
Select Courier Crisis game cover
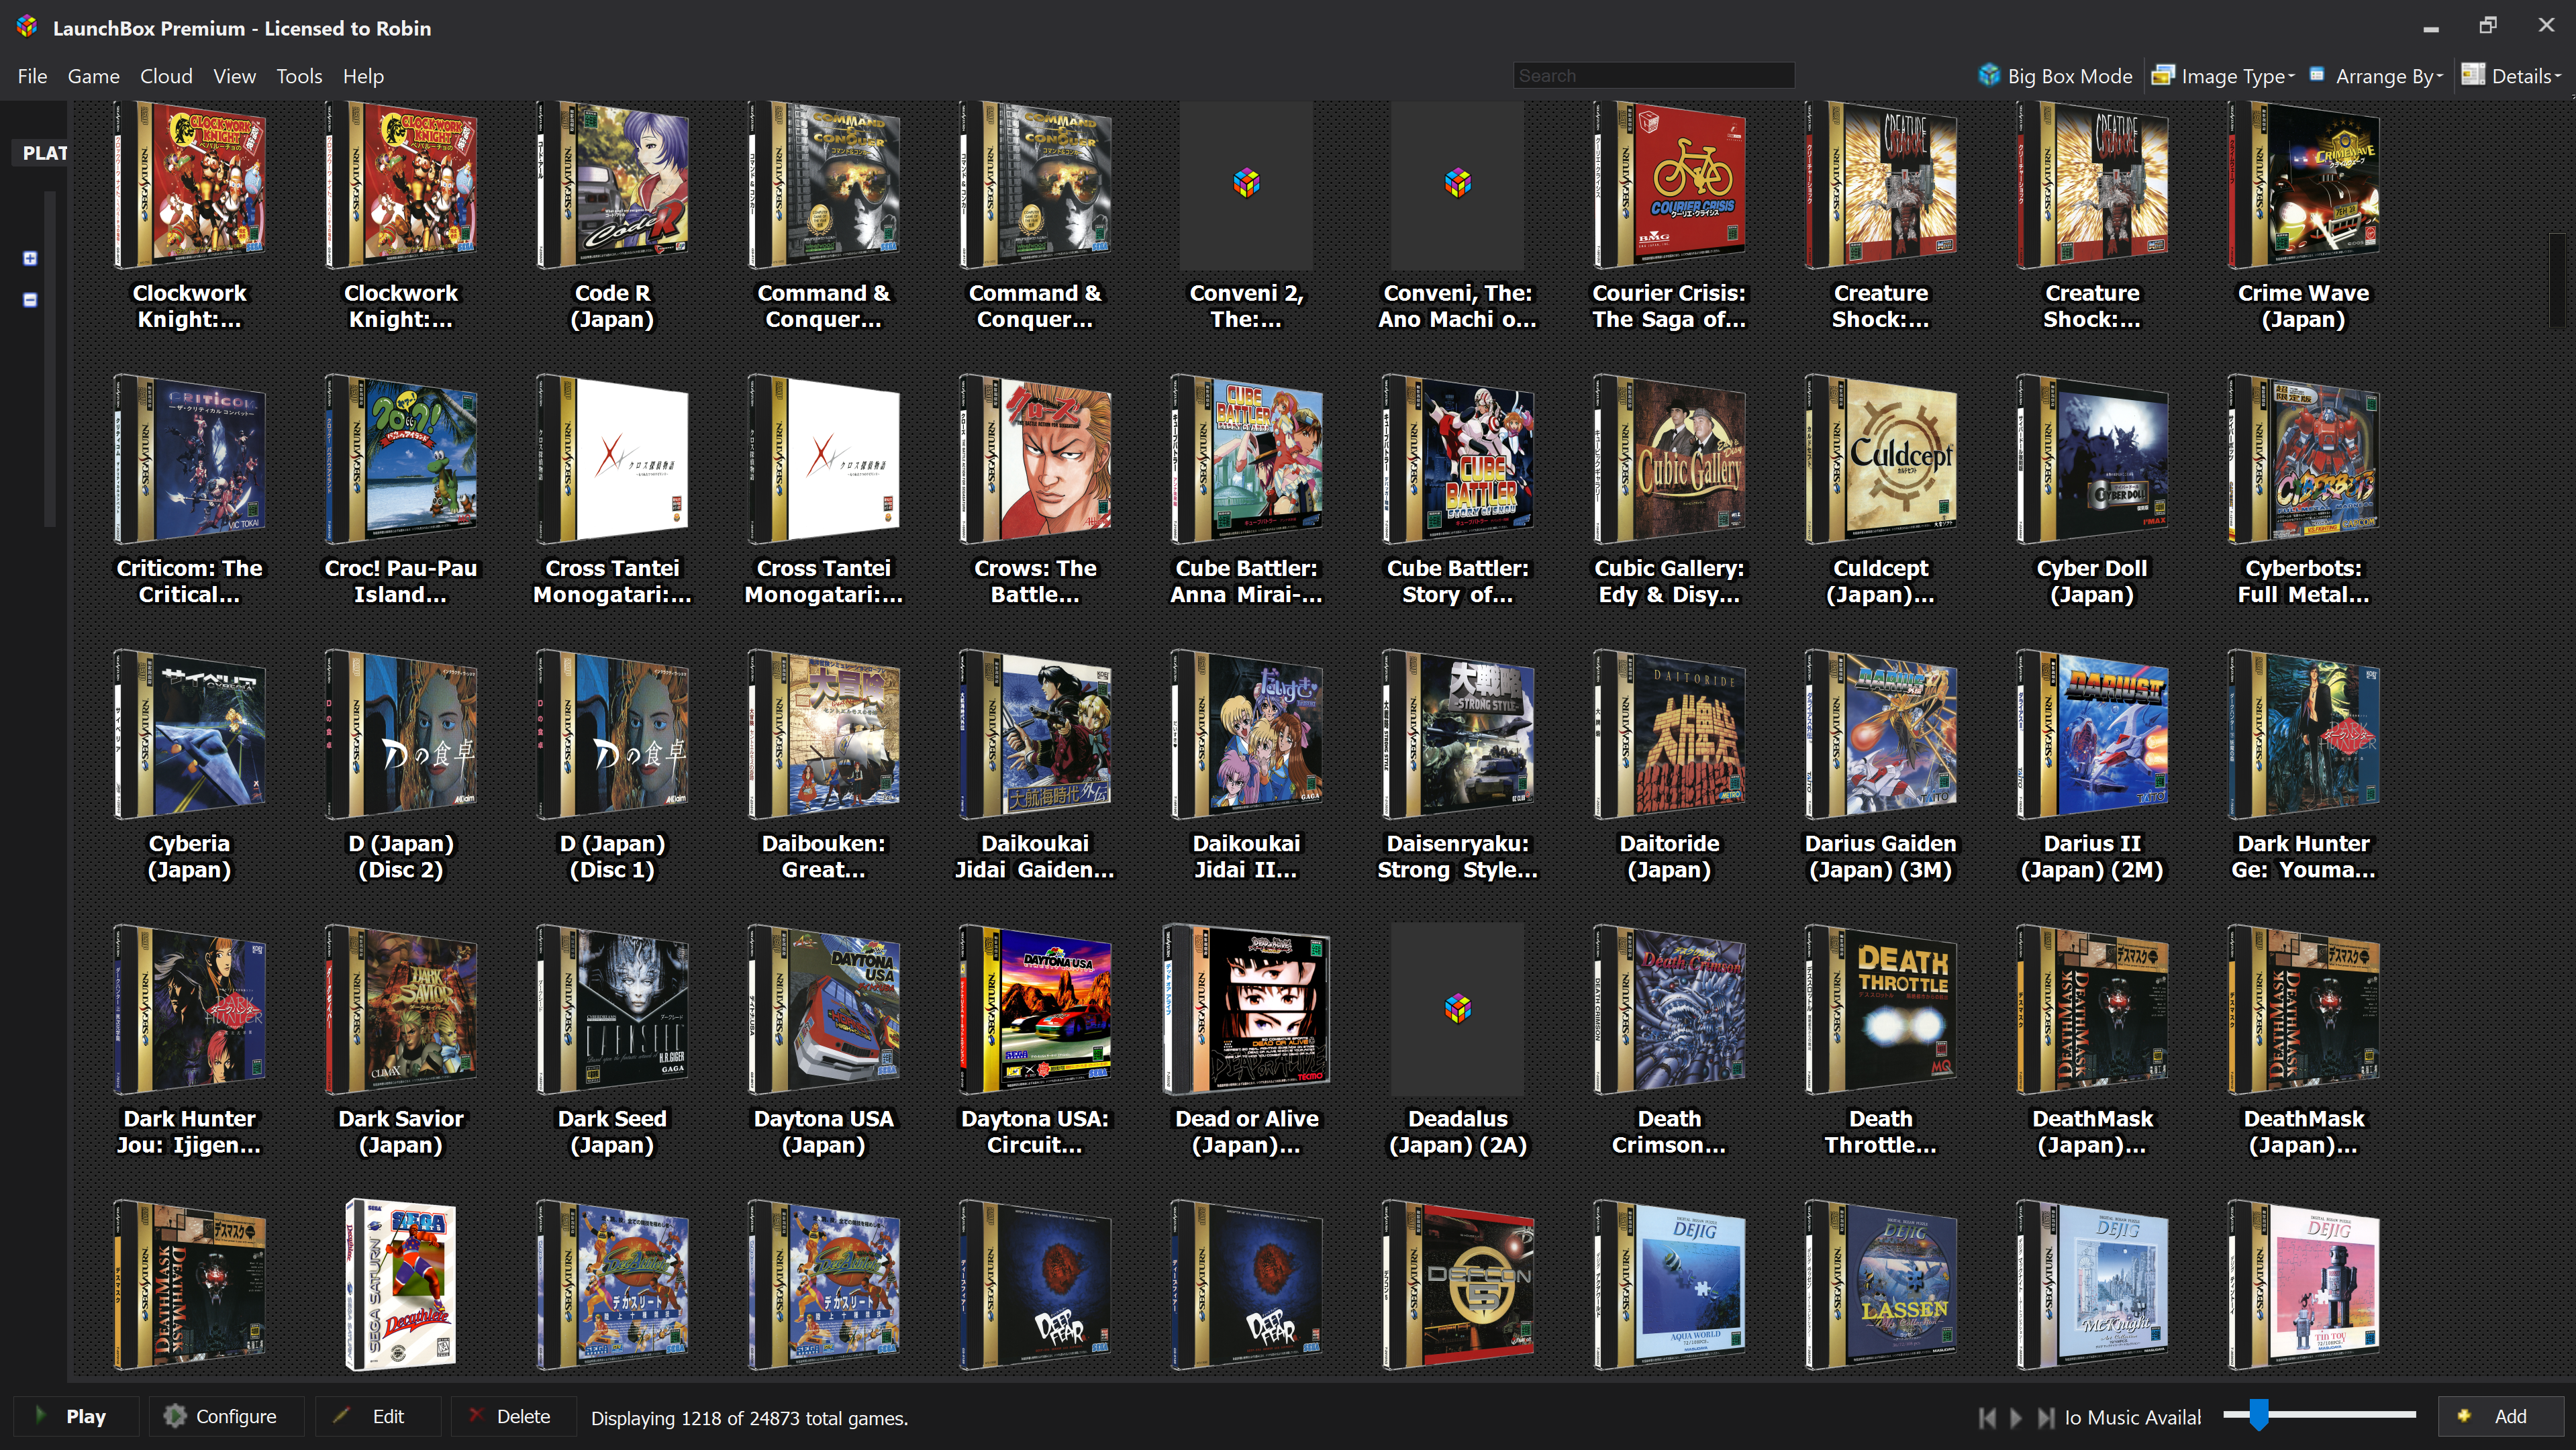pos(1669,185)
